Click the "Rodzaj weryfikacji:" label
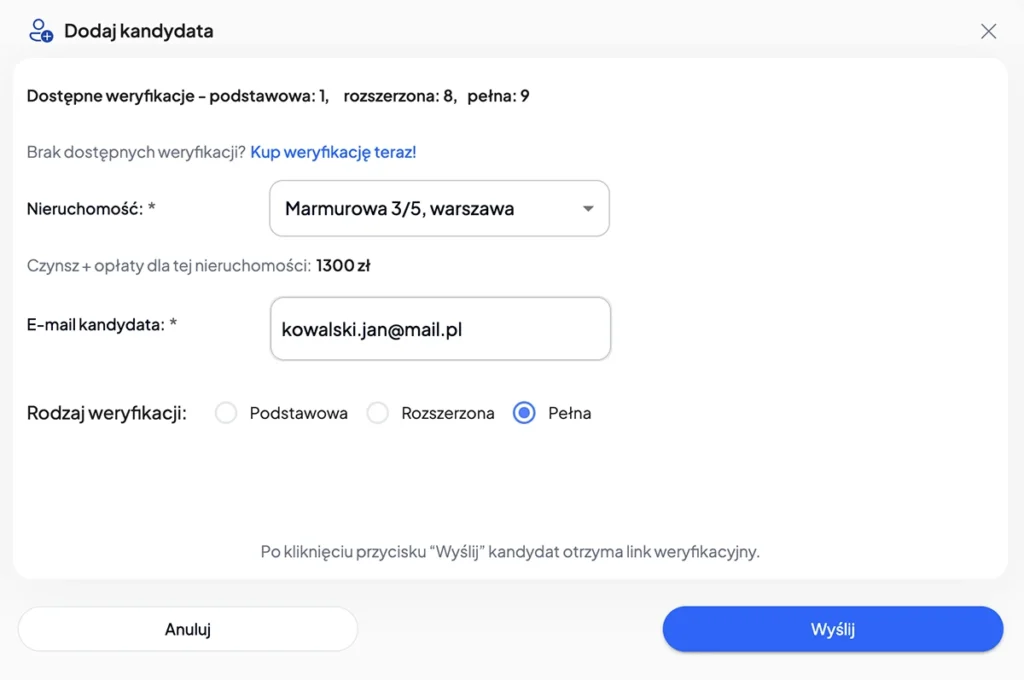Viewport: 1024px width, 680px height. [107, 413]
